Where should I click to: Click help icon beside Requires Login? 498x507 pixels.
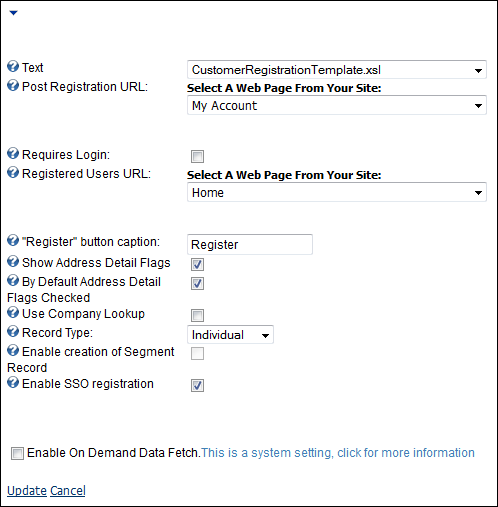pos(13,153)
